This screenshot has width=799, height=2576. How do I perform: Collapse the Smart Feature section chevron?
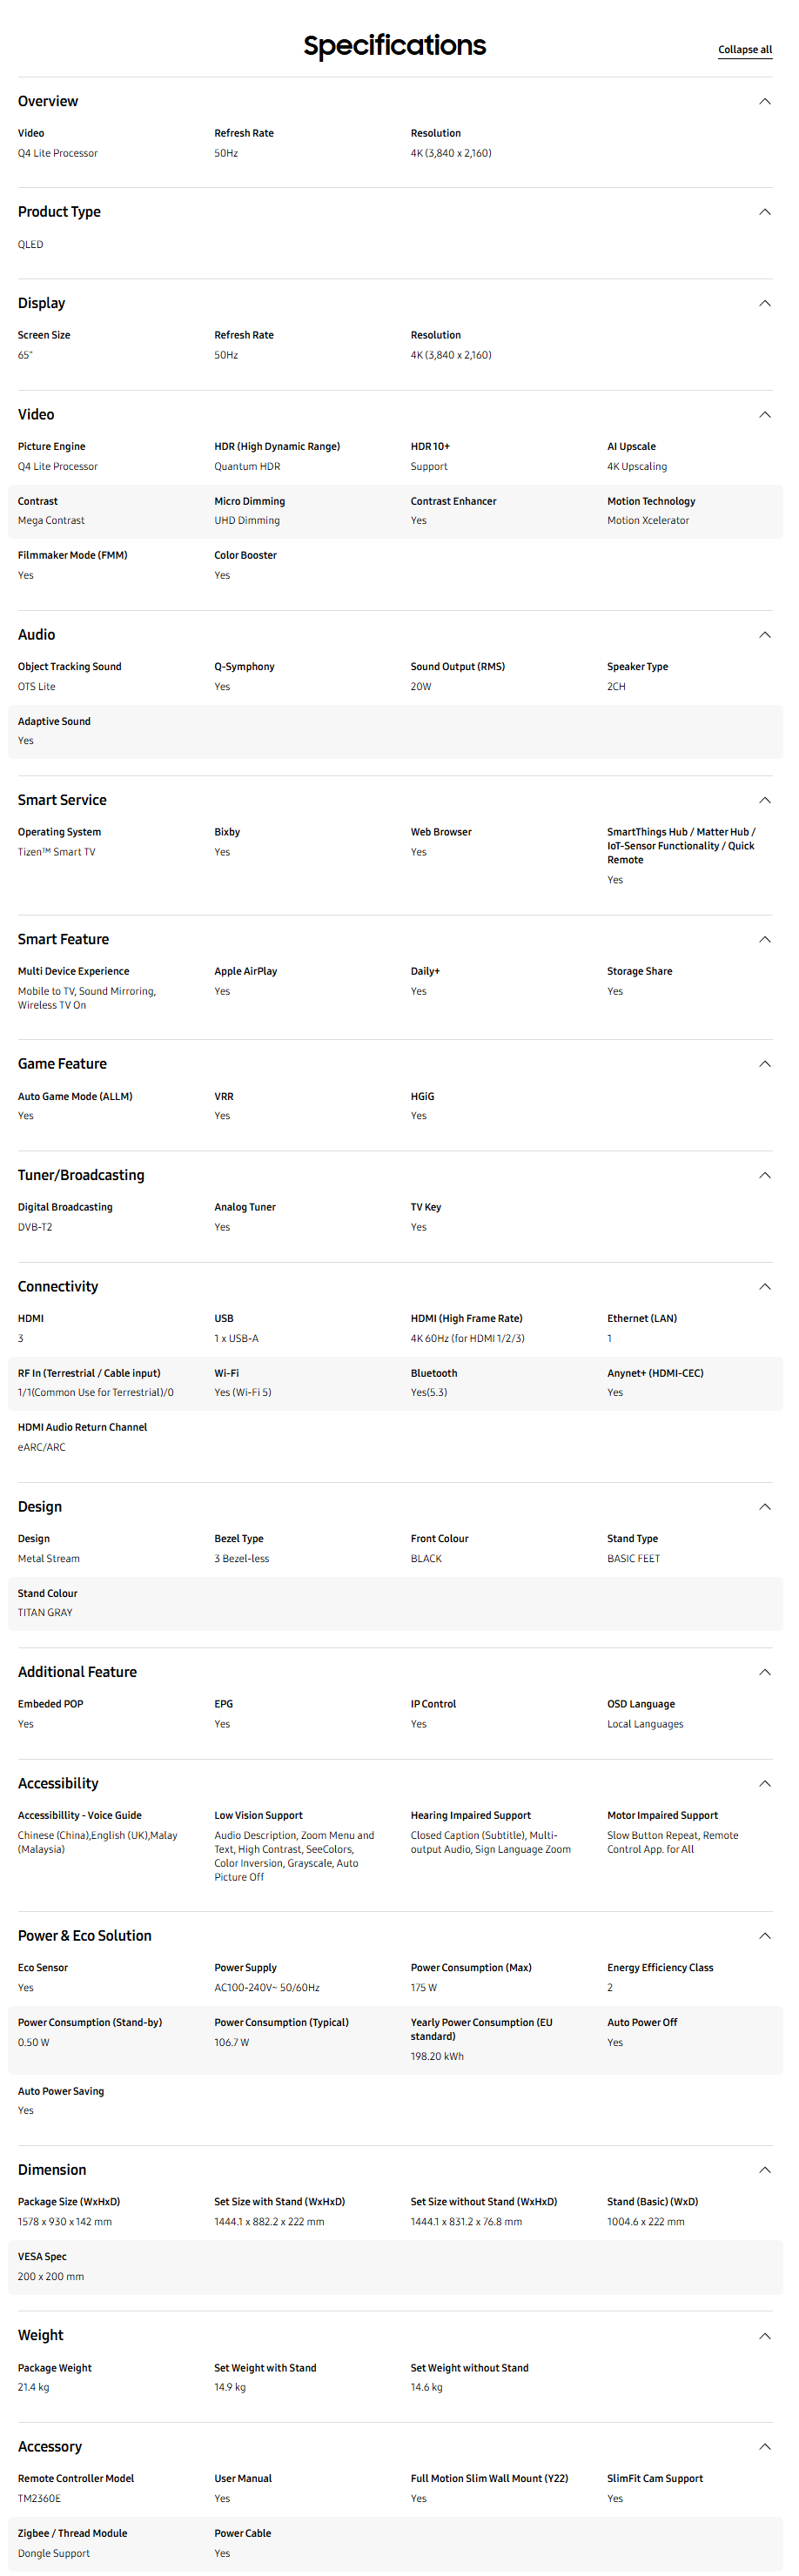764,939
